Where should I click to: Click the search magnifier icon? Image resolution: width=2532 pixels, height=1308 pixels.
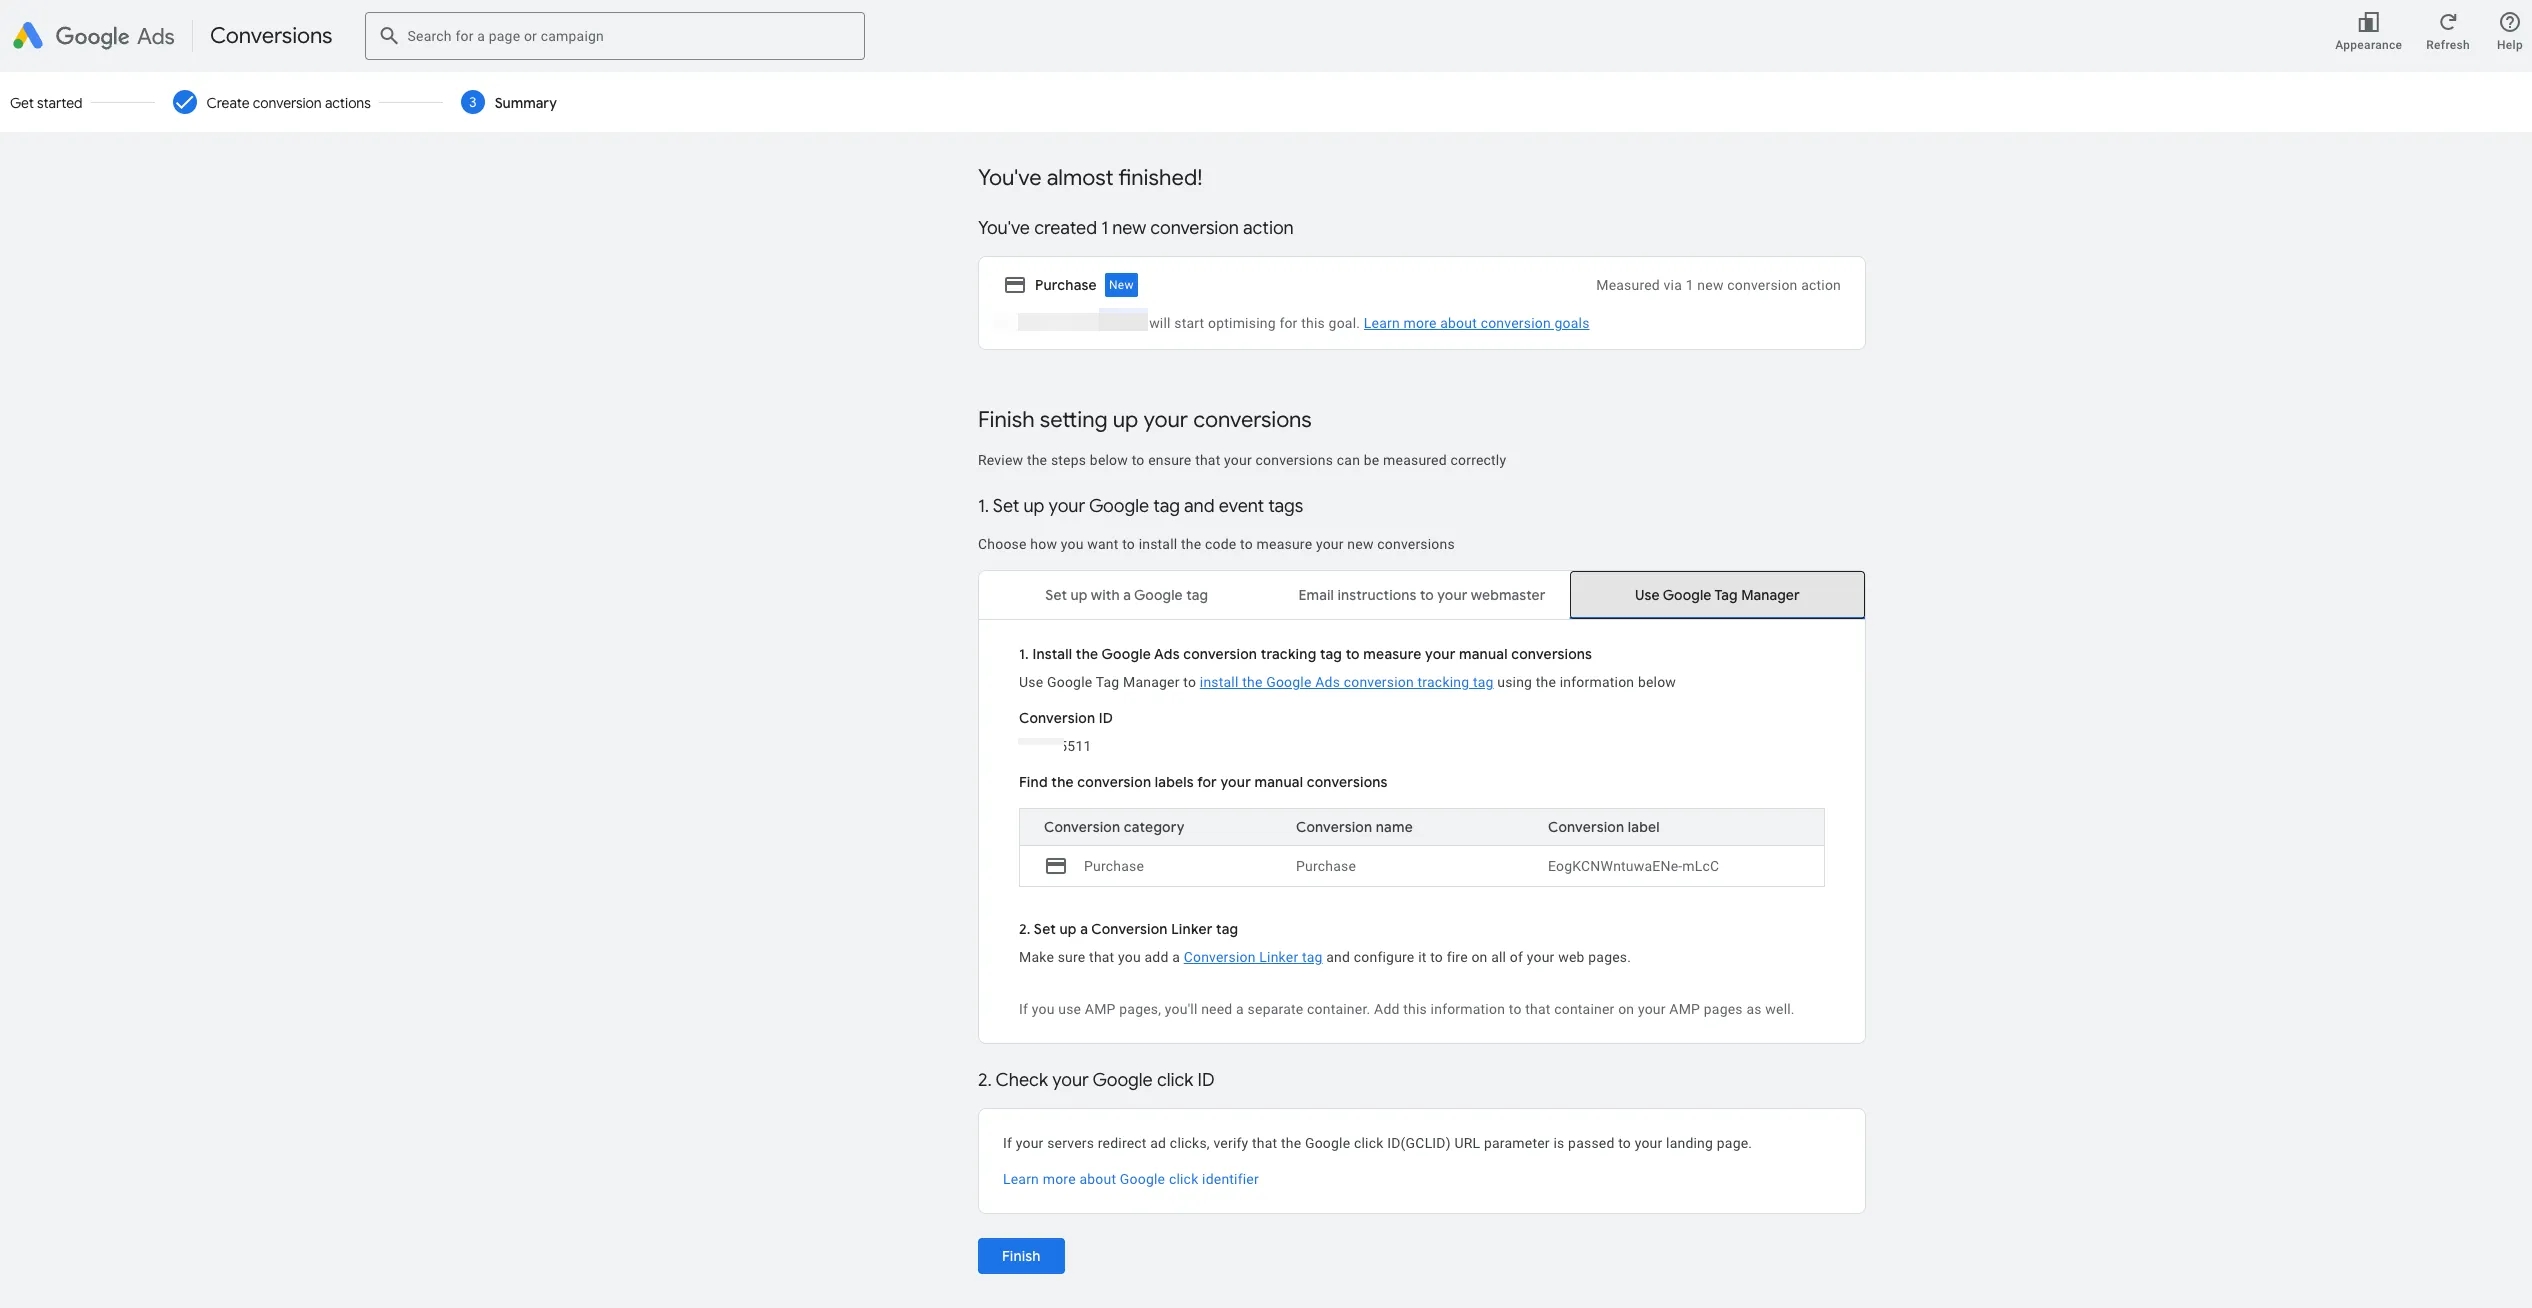point(389,36)
